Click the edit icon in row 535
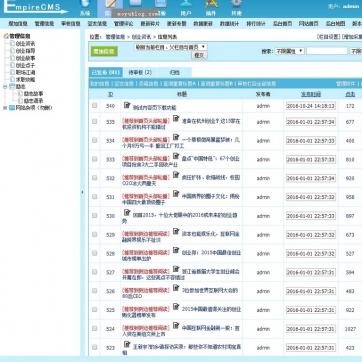This screenshot has width=362, height=362. [x=176, y=118]
